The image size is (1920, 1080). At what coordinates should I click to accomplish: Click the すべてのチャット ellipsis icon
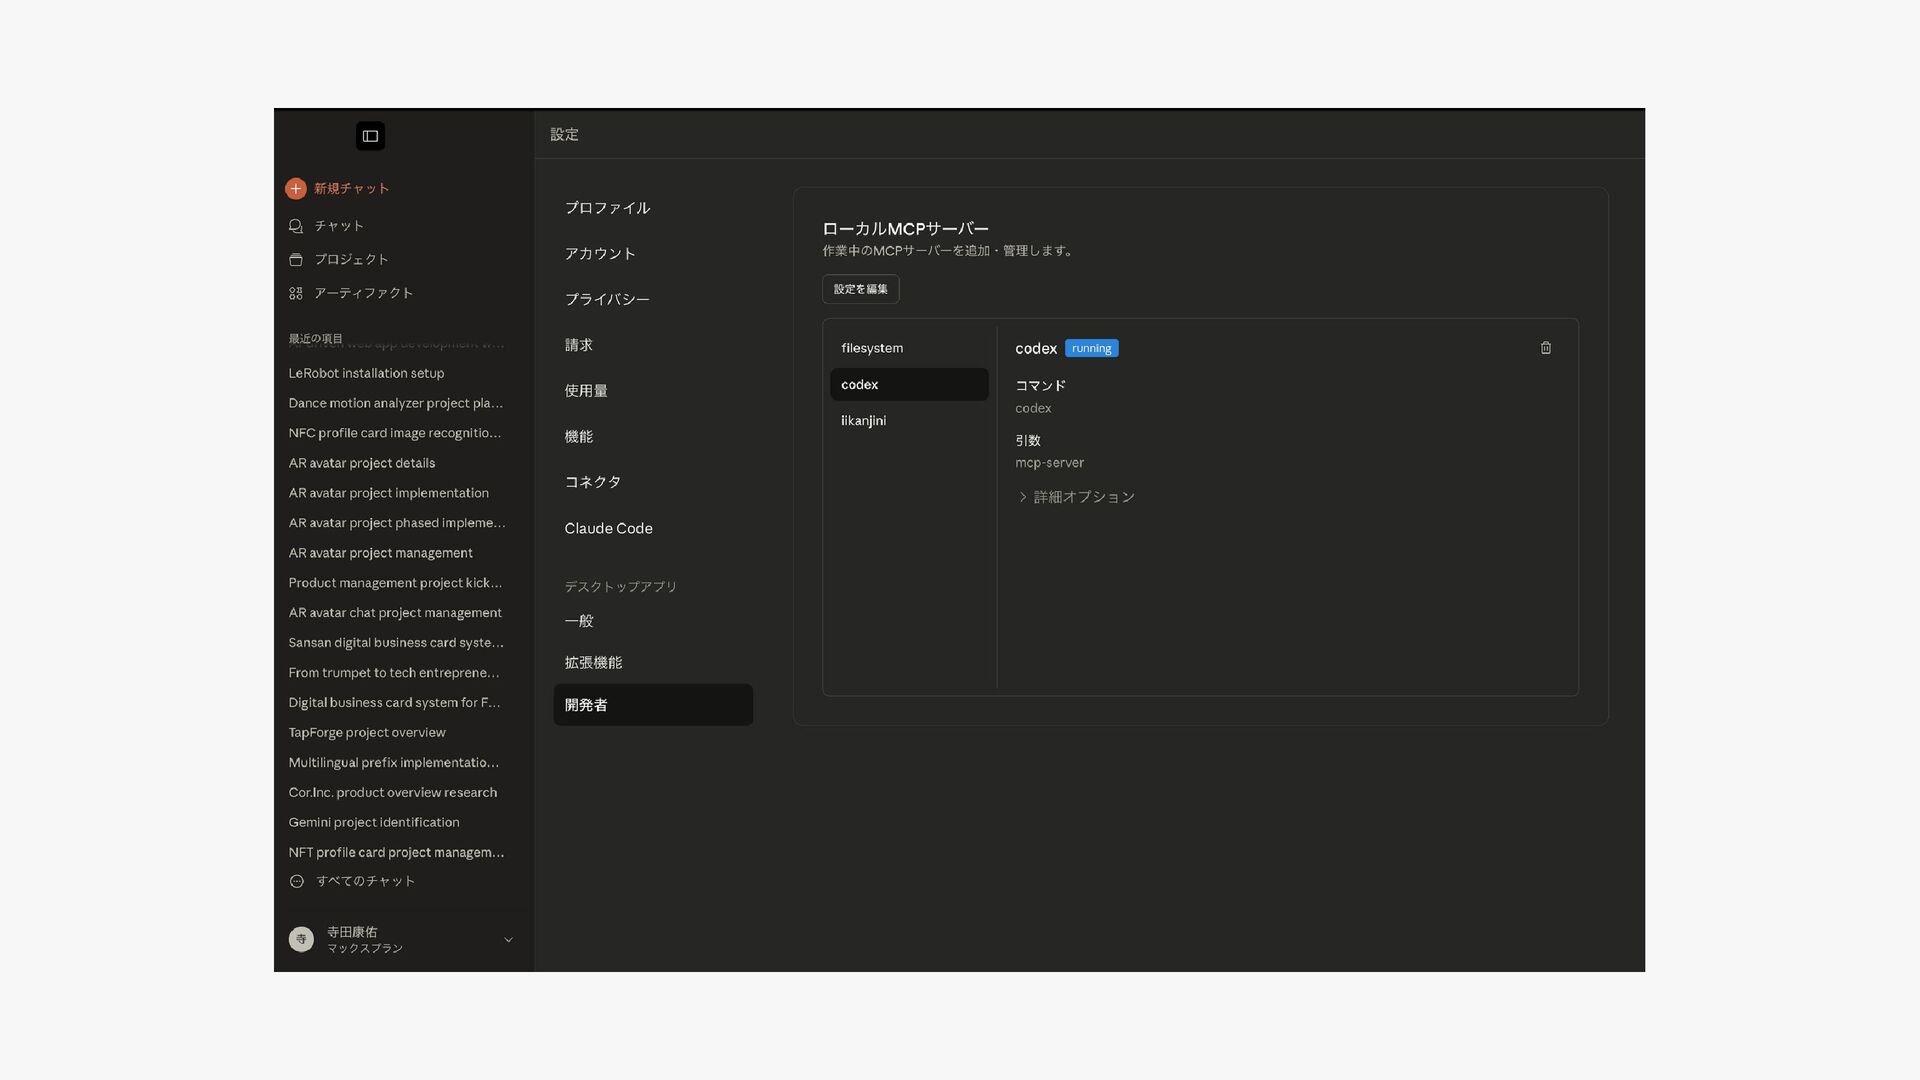297,881
